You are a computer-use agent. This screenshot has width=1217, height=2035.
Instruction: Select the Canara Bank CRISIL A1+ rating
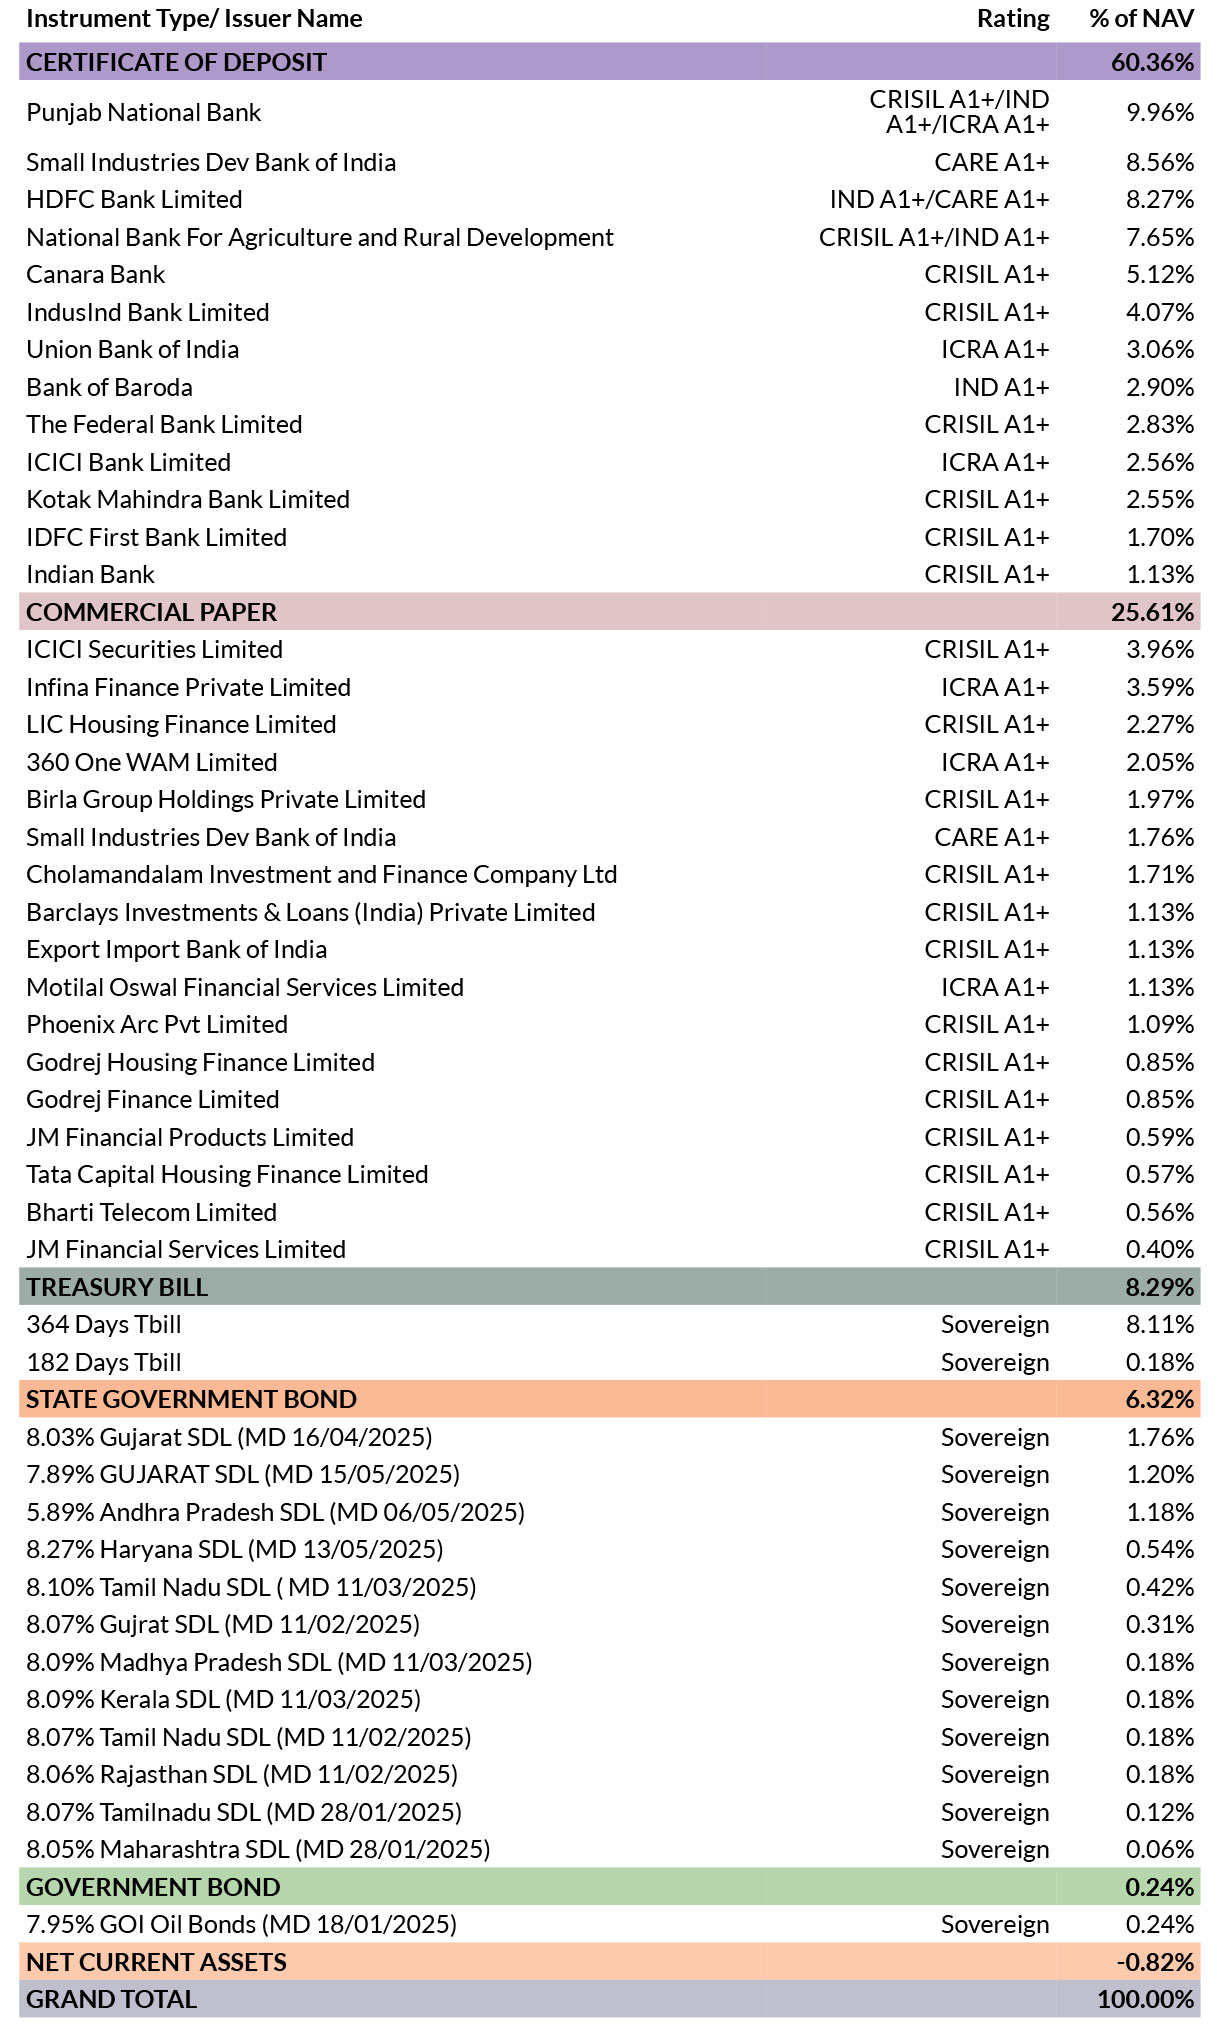click(x=987, y=274)
